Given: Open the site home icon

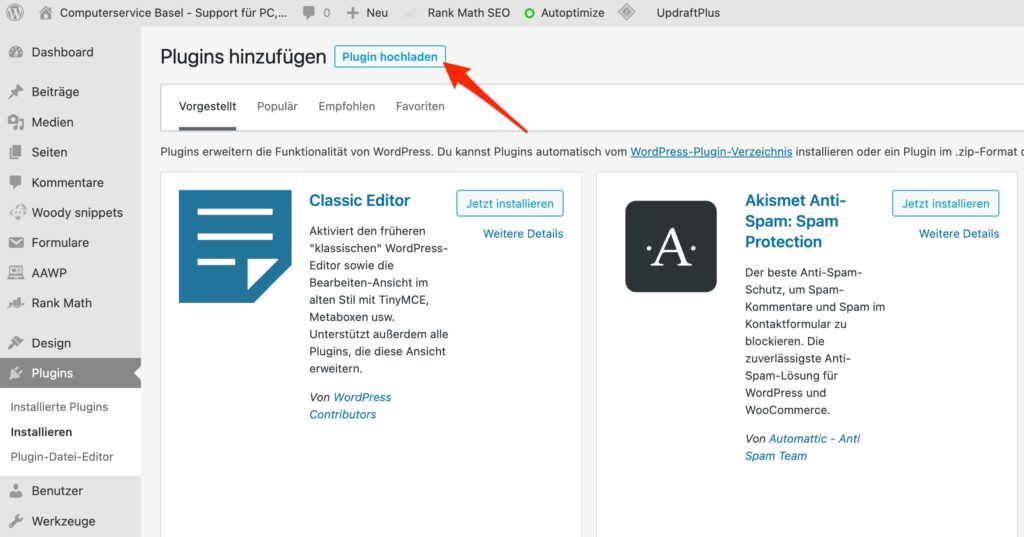Looking at the screenshot, I should tap(45, 12).
